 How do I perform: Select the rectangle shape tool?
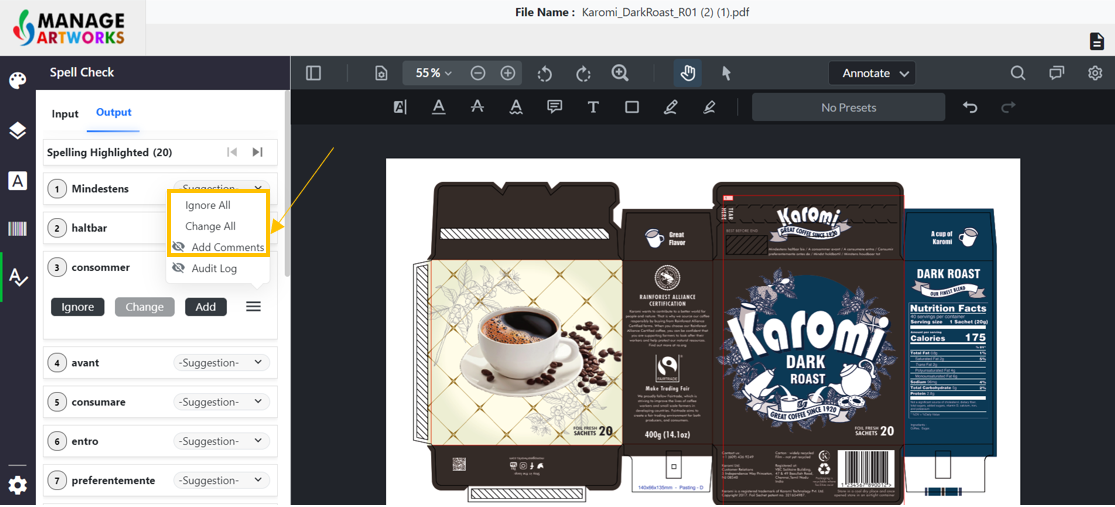(x=631, y=107)
